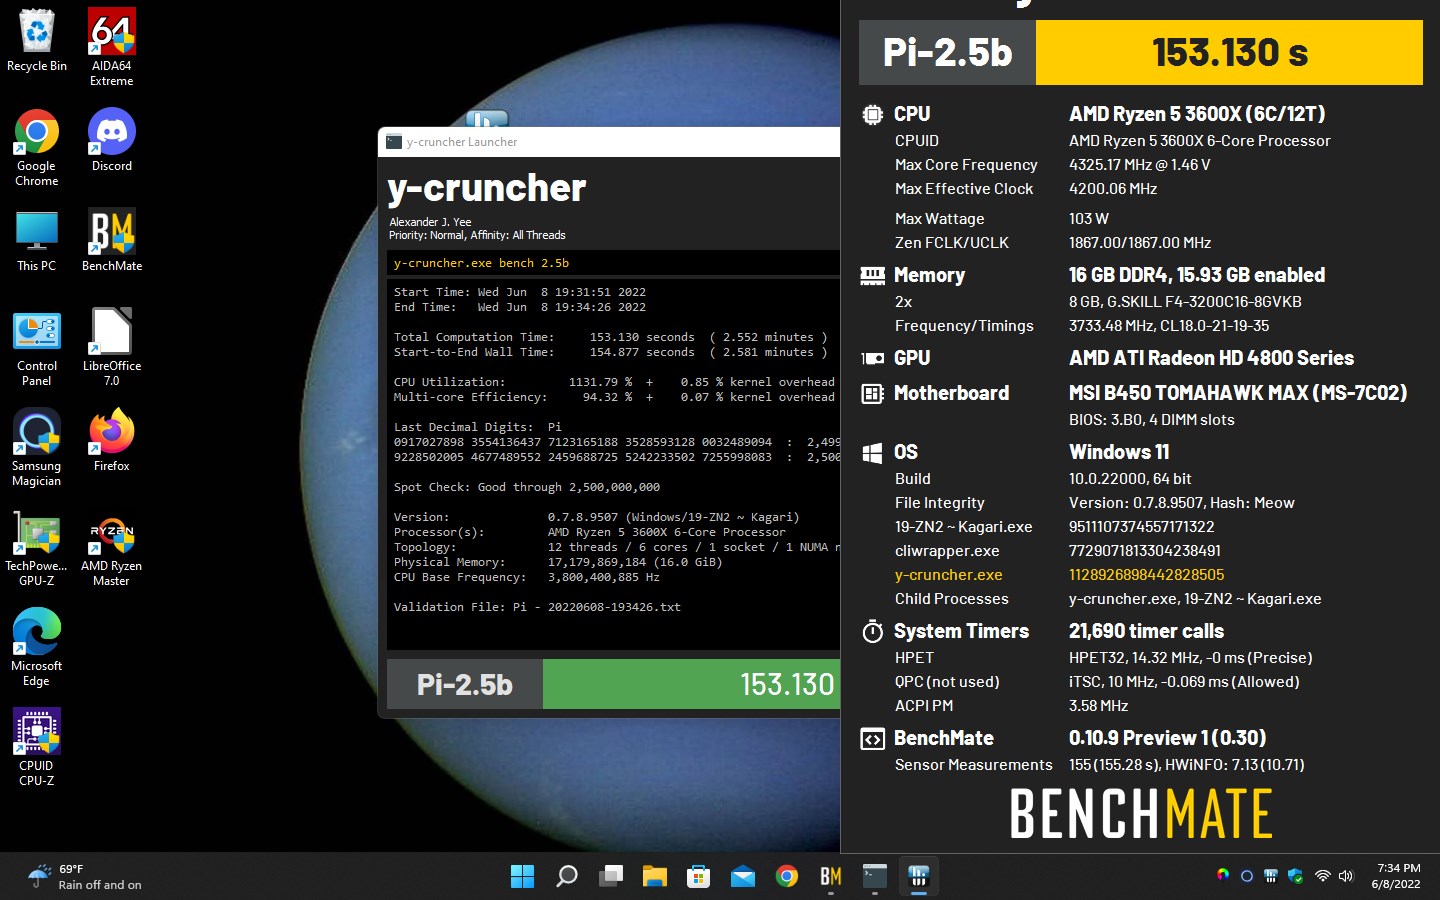
Task: Click the Frequency/Timings memory row
Action: pyautogui.click(x=1082, y=326)
